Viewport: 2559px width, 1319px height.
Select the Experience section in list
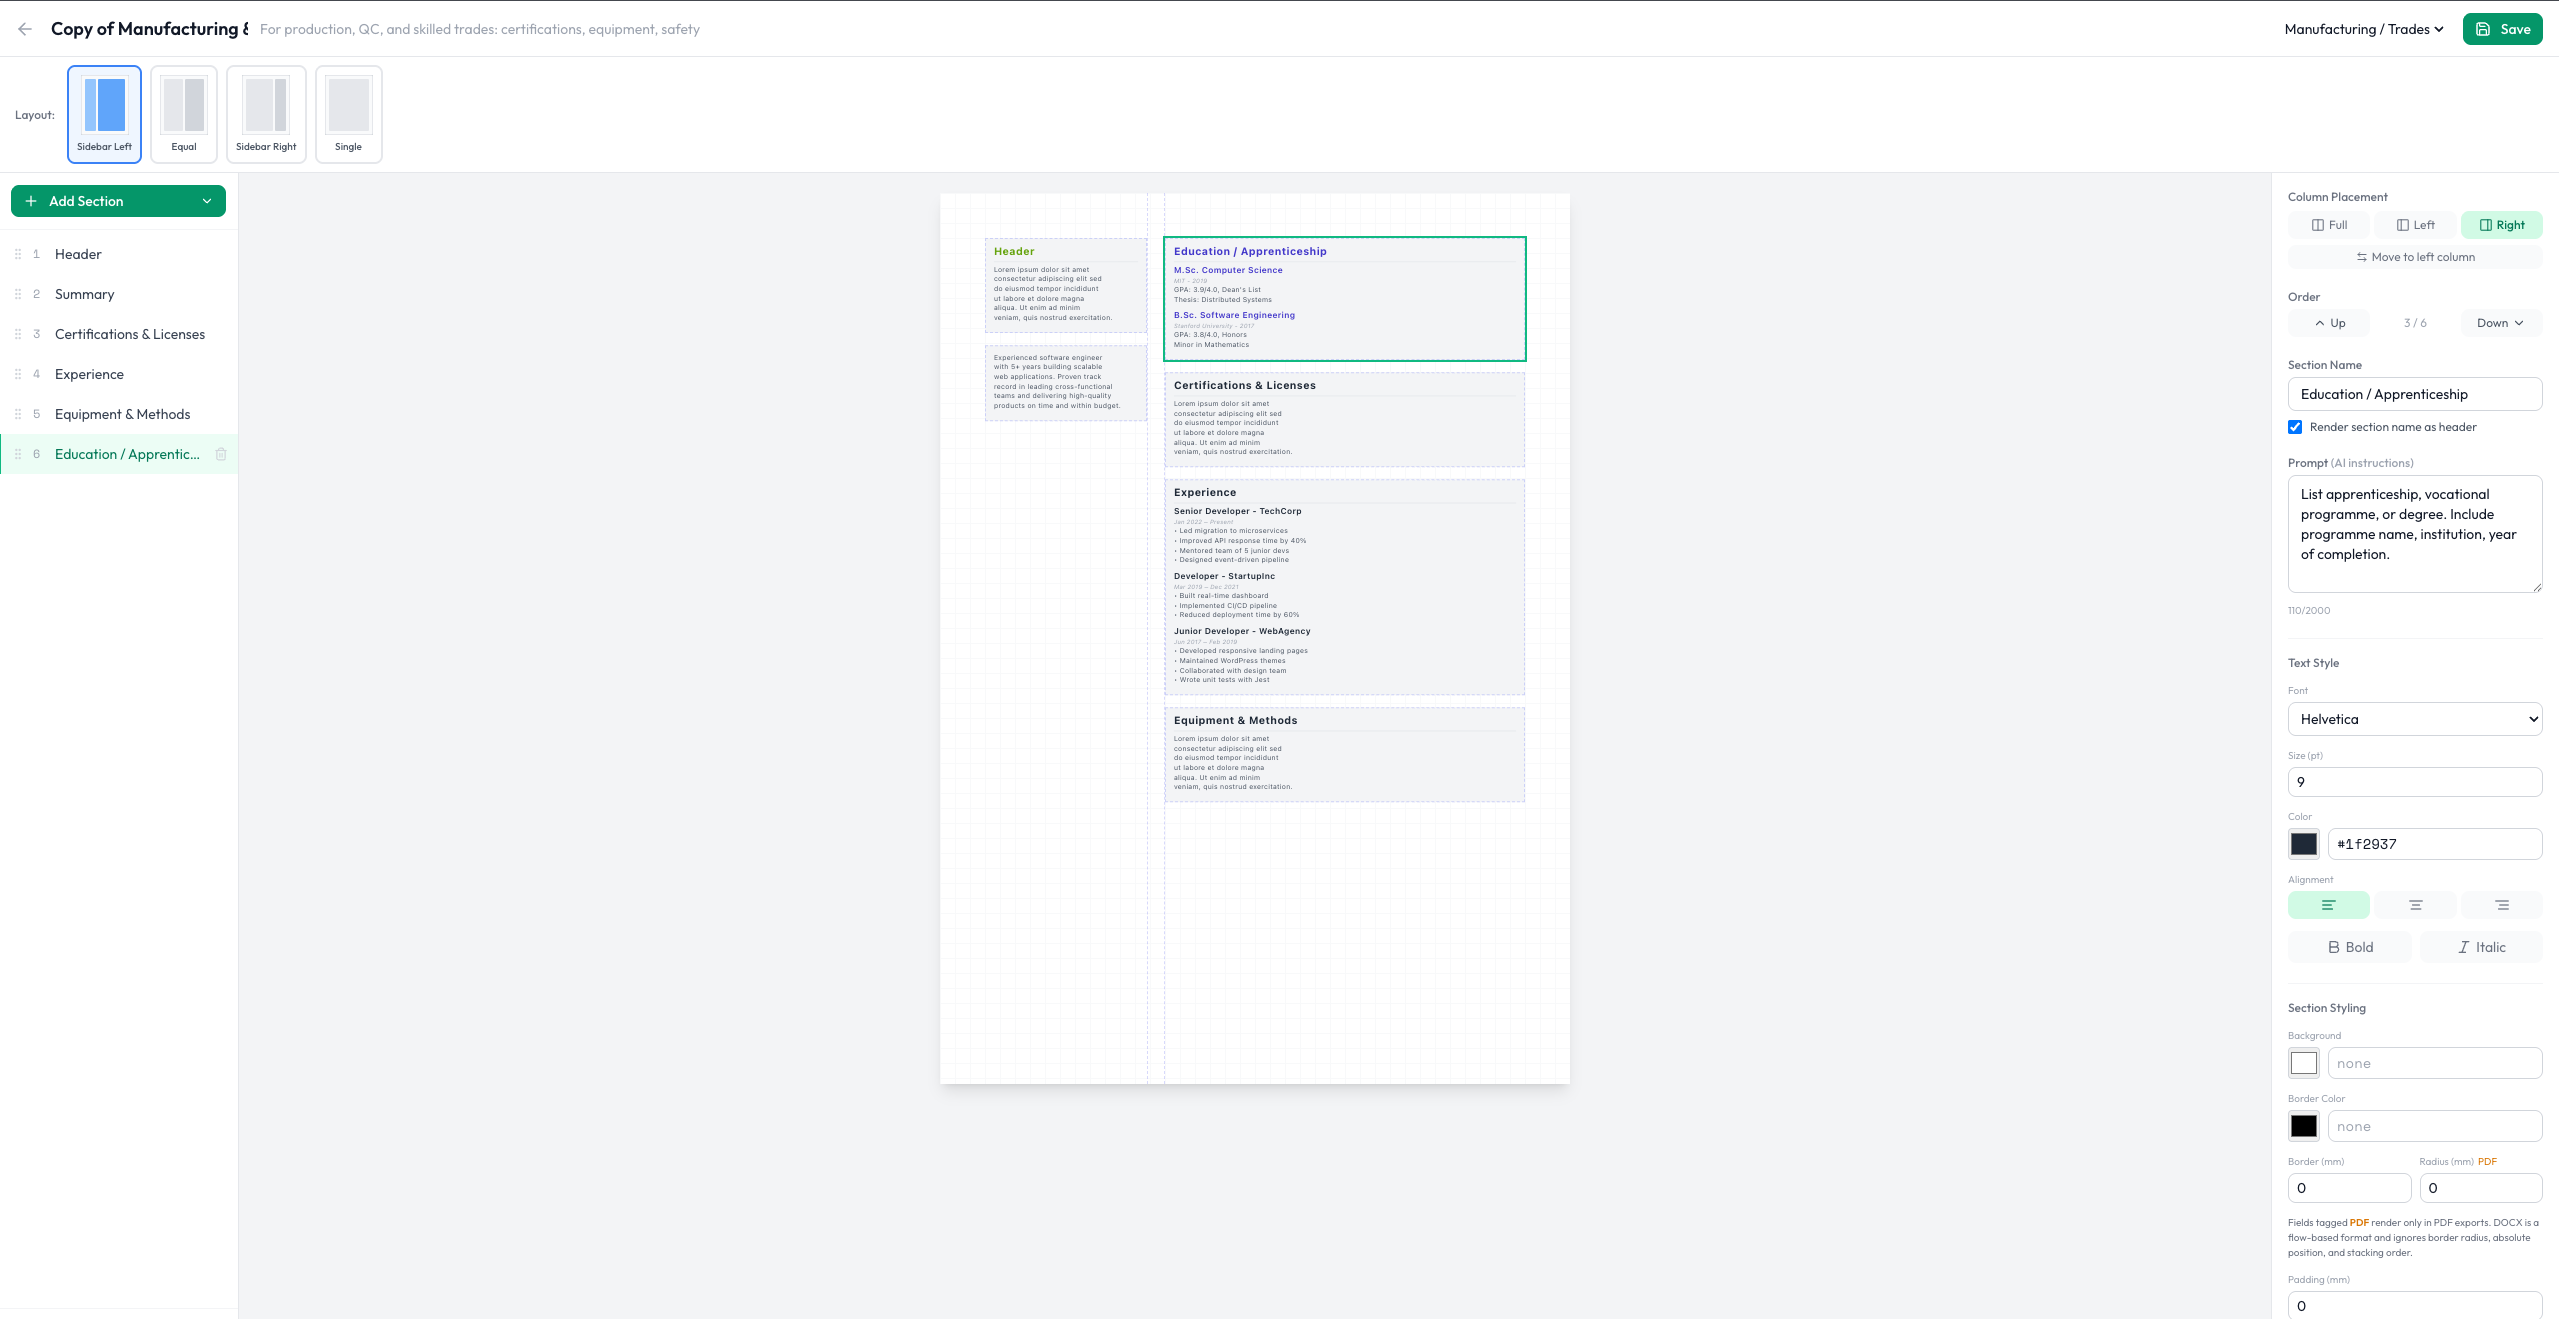coord(119,374)
